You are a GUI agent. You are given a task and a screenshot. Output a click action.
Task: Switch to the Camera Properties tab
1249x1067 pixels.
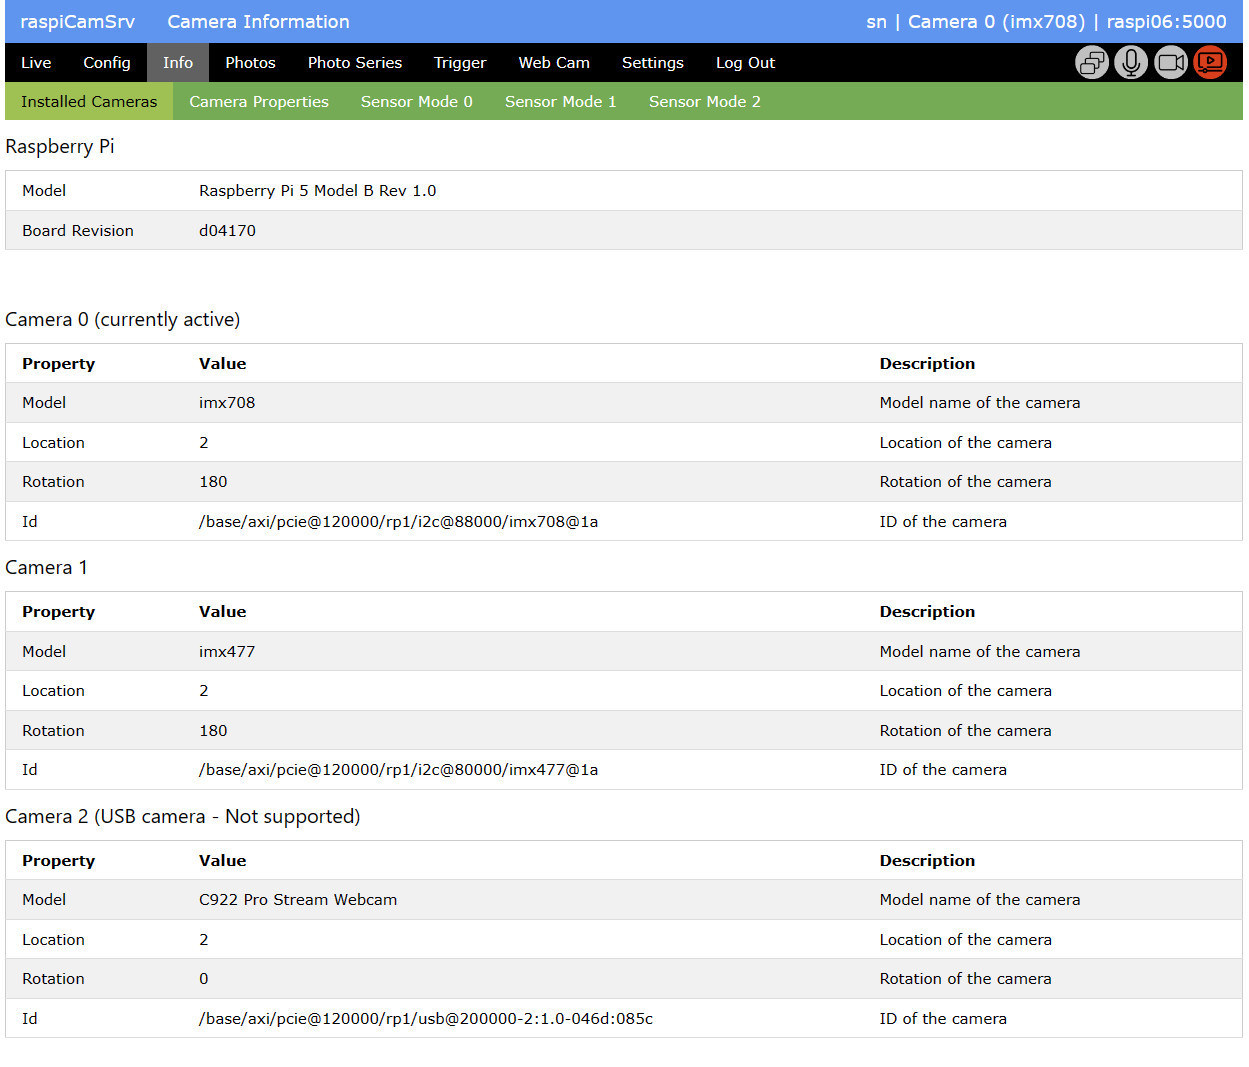click(x=259, y=102)
